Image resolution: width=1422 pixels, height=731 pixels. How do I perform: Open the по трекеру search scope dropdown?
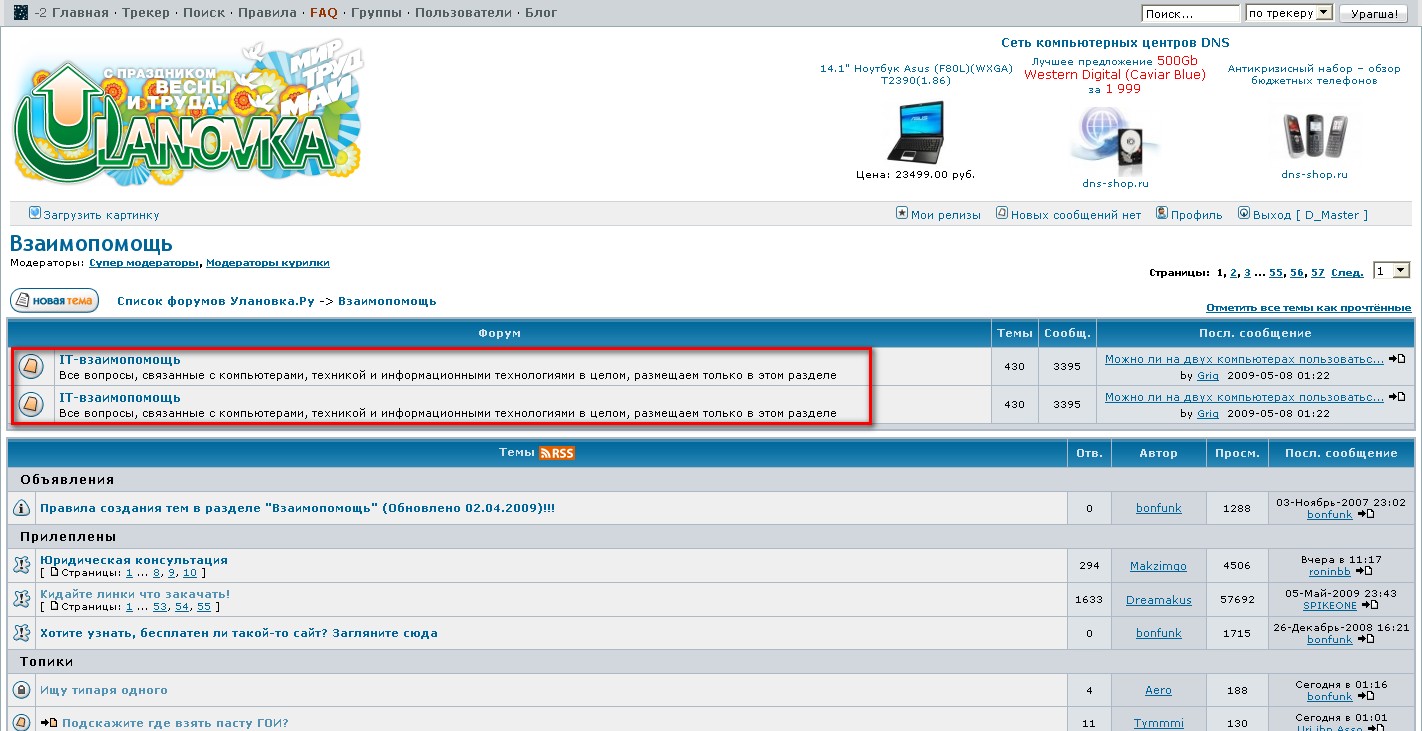click(x=1289, y=13)
